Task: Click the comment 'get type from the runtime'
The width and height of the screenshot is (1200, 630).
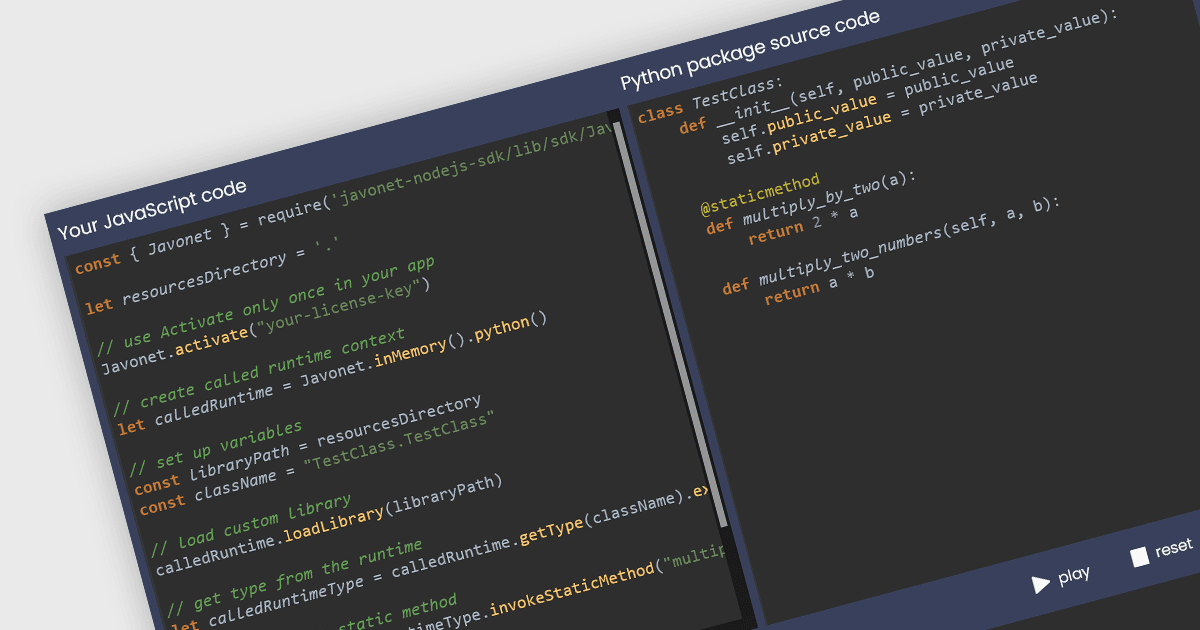Action: (294, 577)
